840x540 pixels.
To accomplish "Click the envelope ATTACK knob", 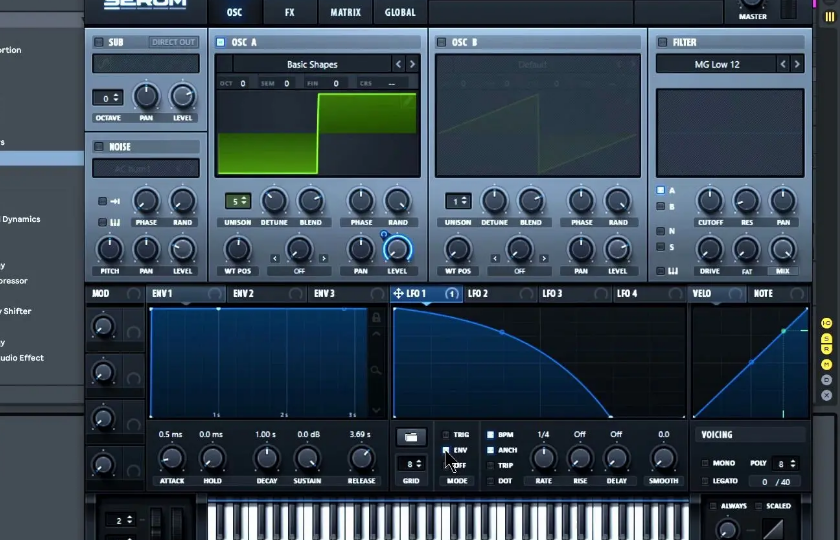I will point(171,459).
